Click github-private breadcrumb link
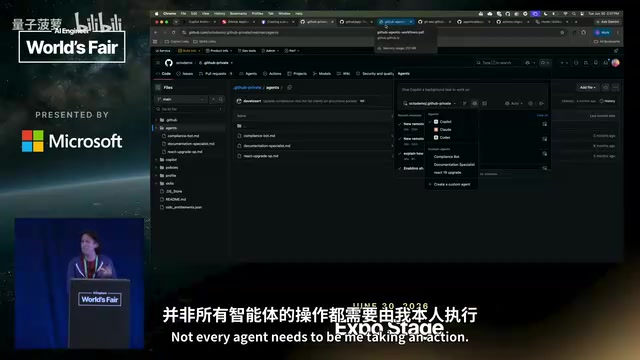The image size is (640, 360). 247,87
